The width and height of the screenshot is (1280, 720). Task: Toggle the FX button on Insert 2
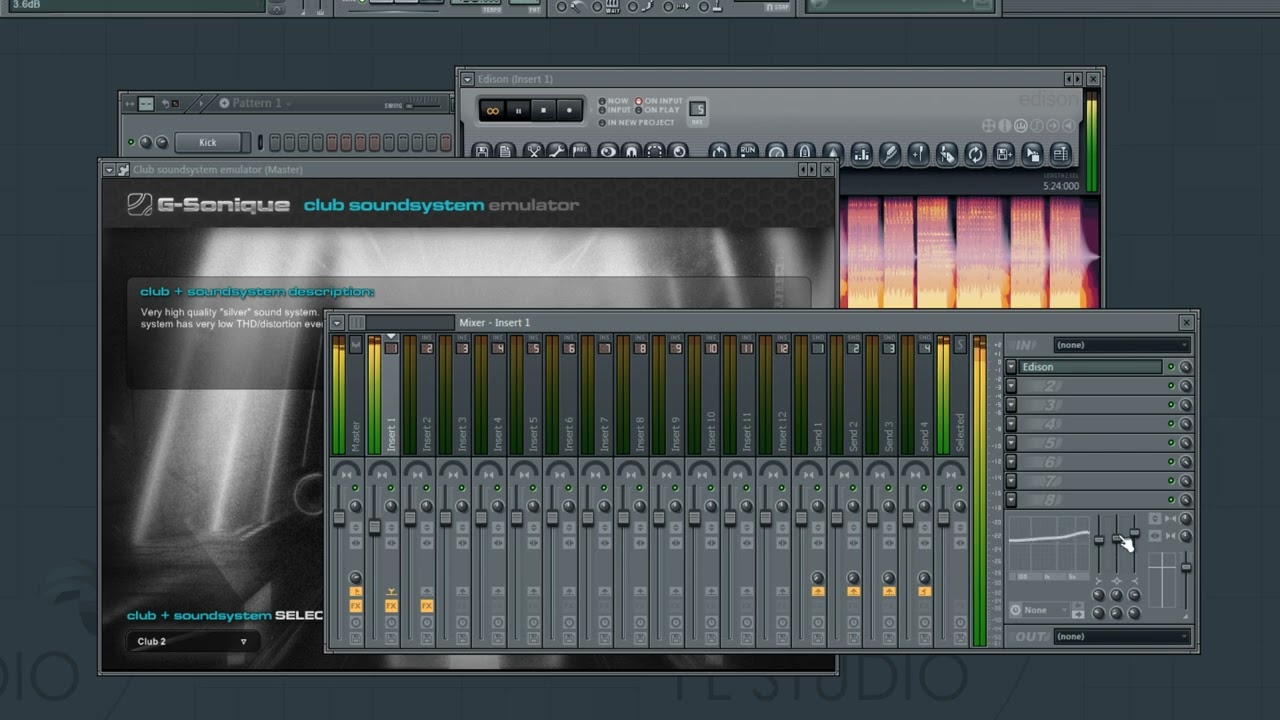pos(427,606)
